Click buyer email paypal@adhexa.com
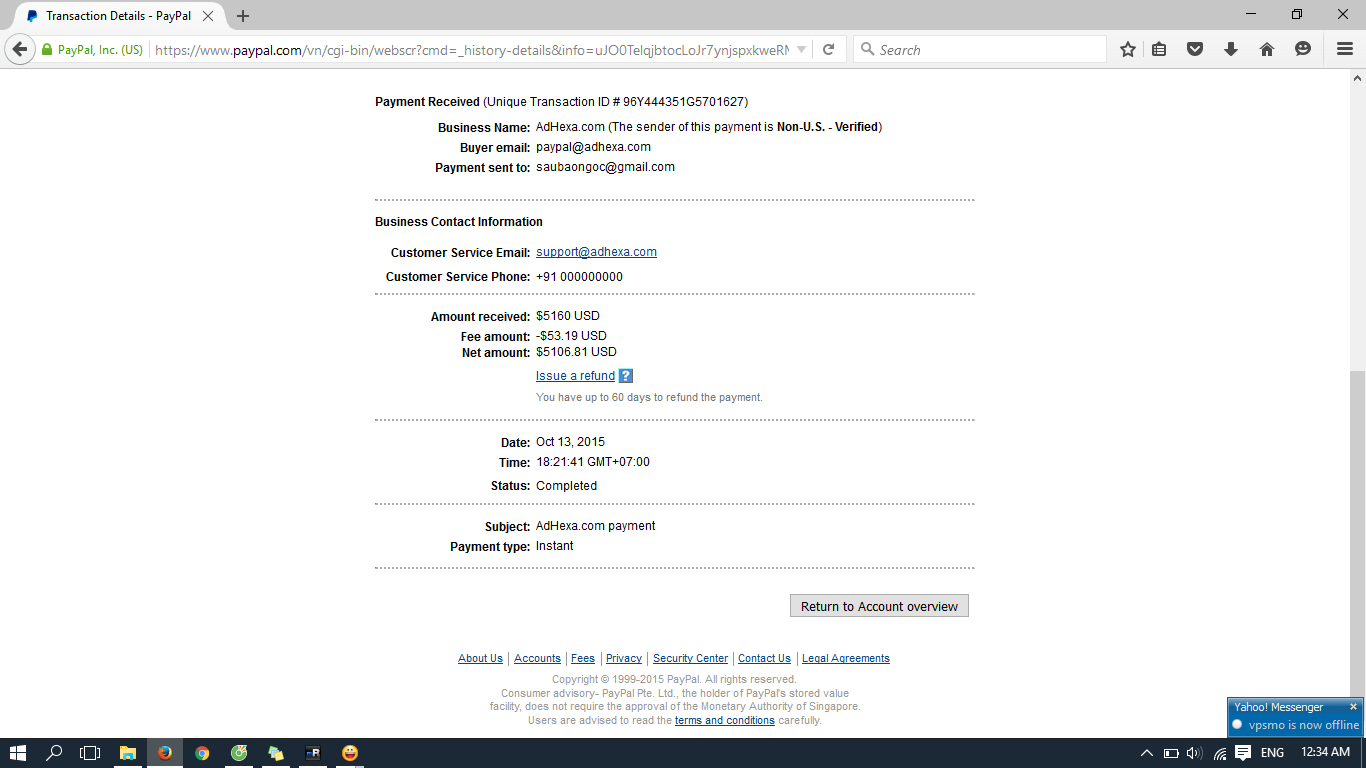 coord(593,147)
